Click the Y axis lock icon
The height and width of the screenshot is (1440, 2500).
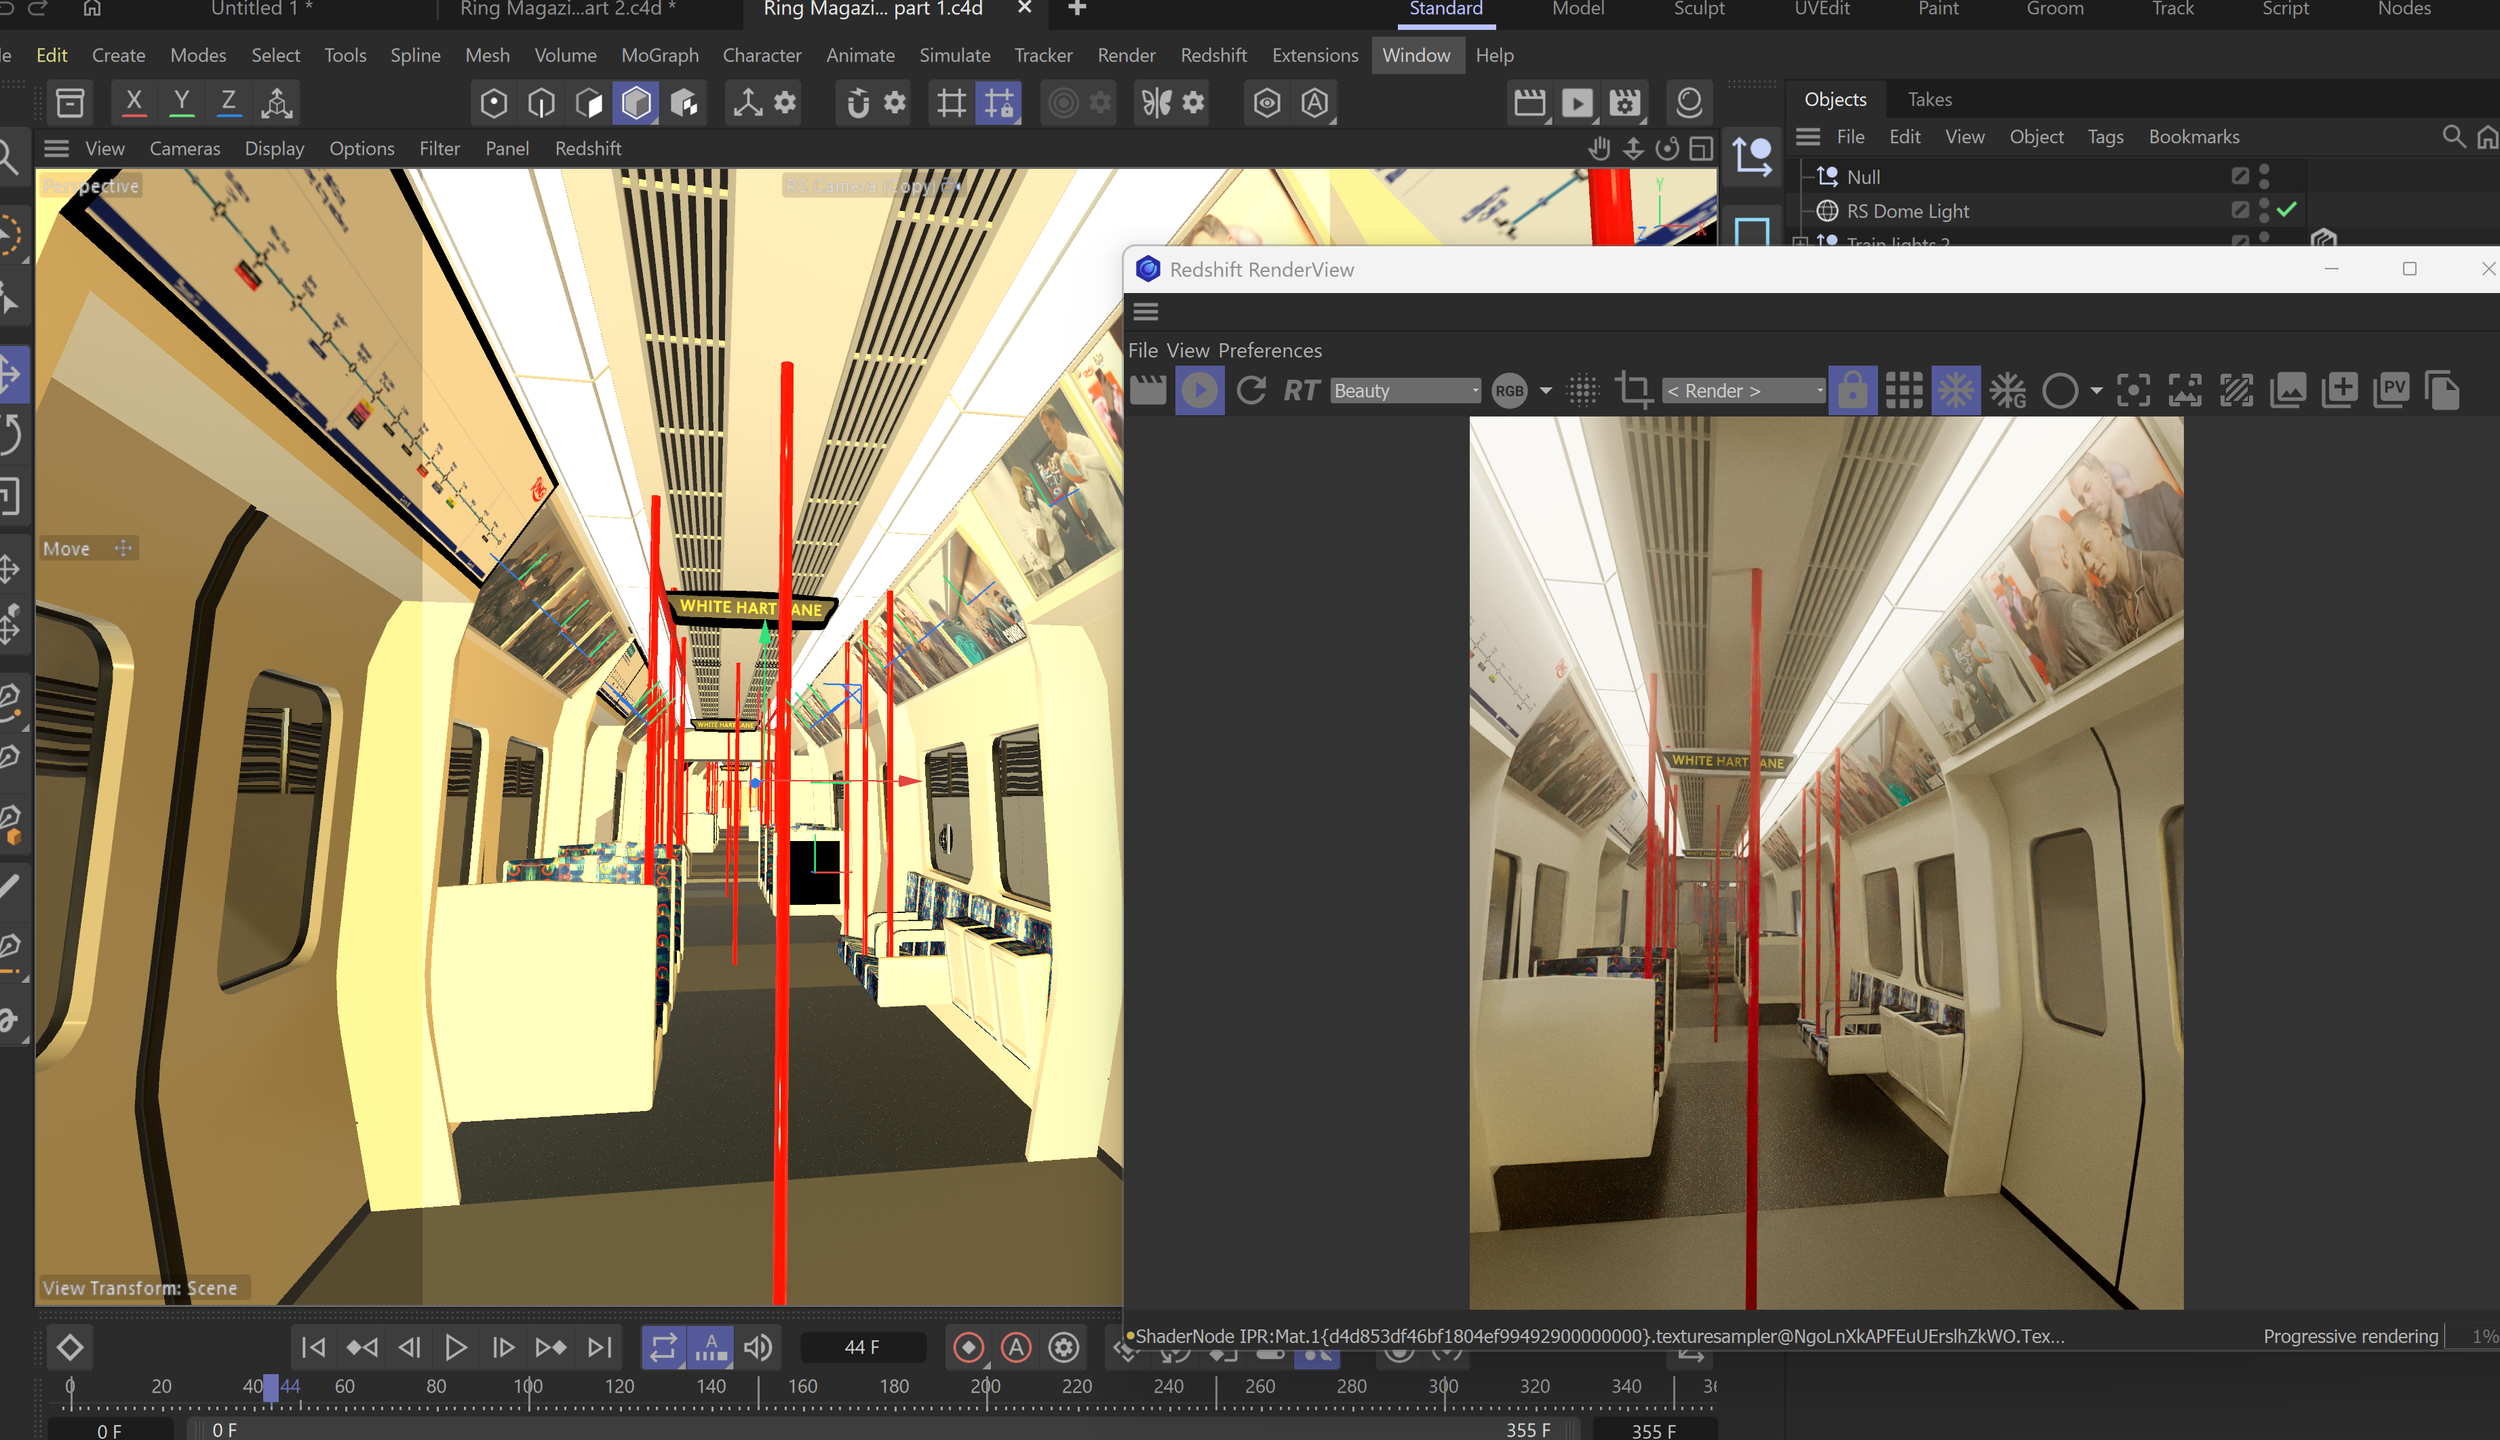pyautogui.click(x=181, y=102)
